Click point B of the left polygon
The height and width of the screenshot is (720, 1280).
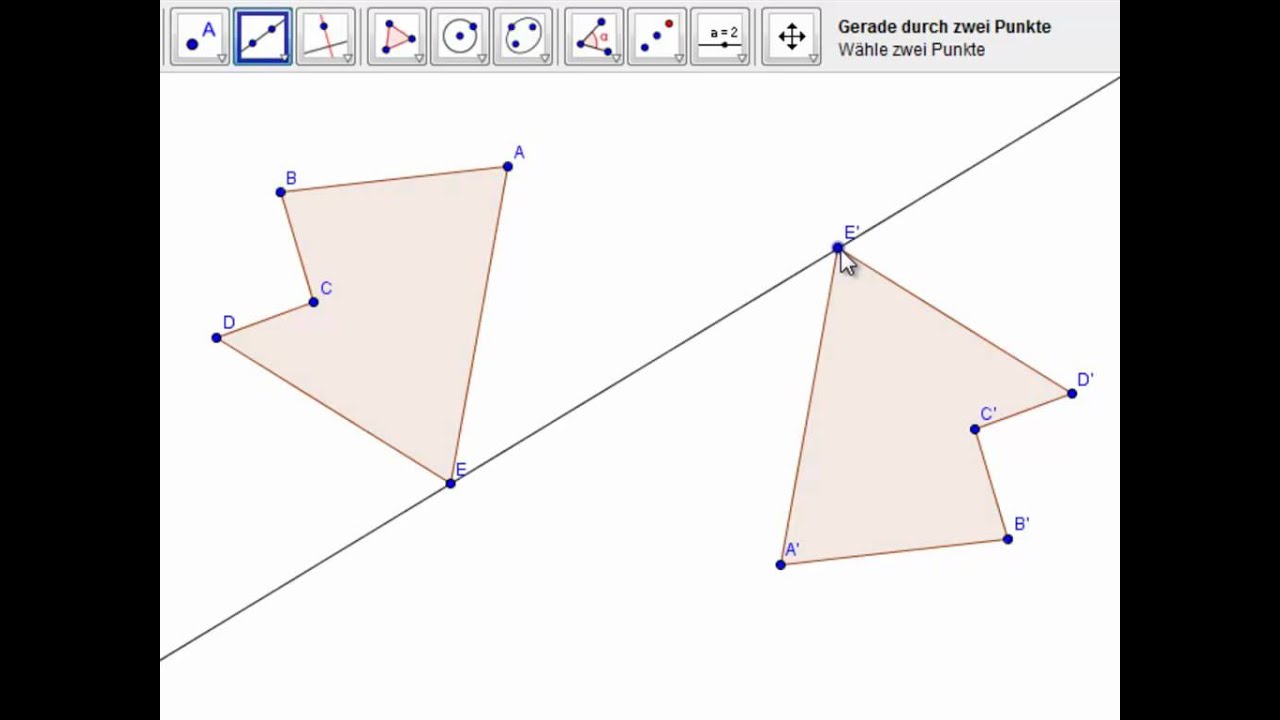click(x=281, y=192)
